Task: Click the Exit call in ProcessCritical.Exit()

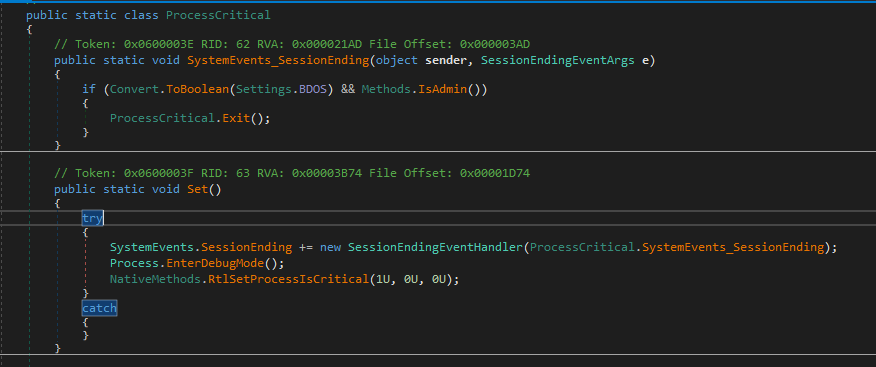Action: (236, 118)
